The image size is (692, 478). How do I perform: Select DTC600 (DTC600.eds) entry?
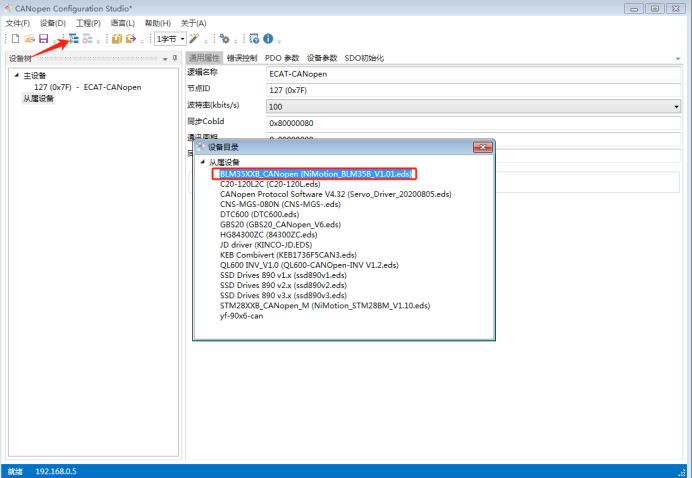(260, 215)
